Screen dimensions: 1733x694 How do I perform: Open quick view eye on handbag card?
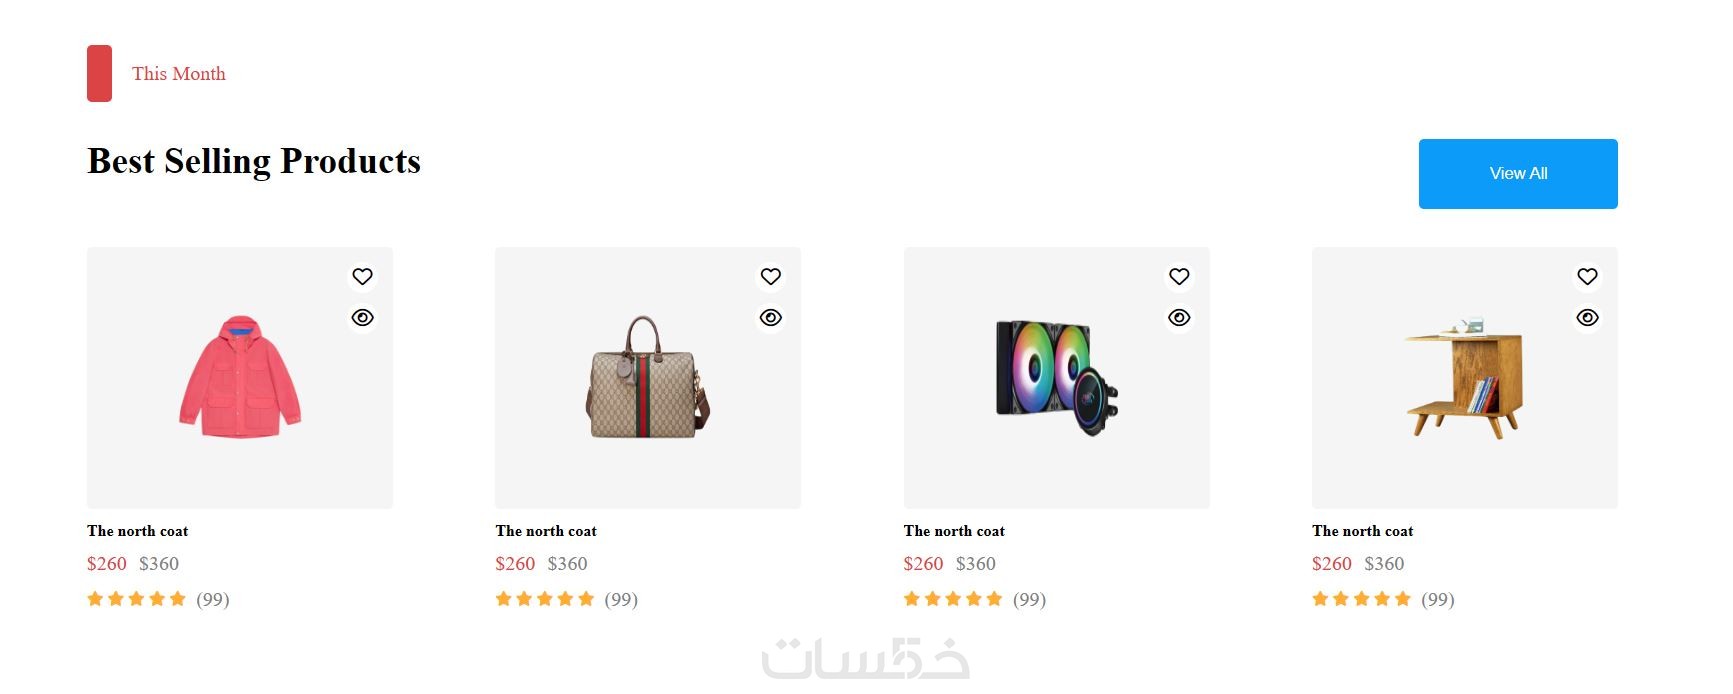pyautogui.click(x=770, y=317)
